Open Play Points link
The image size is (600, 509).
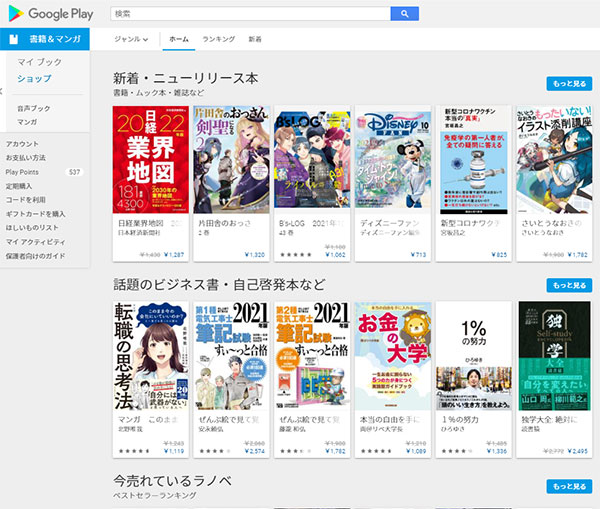tap(22, 172)
